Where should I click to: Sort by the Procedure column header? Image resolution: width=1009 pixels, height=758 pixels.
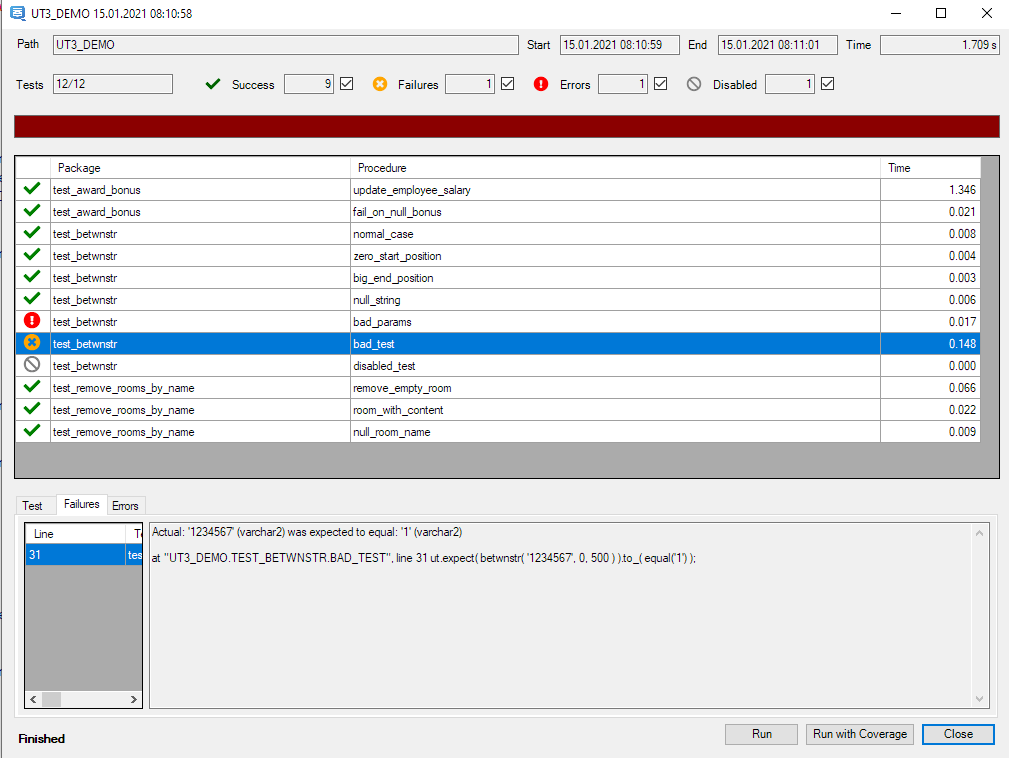tap(615, 168)
